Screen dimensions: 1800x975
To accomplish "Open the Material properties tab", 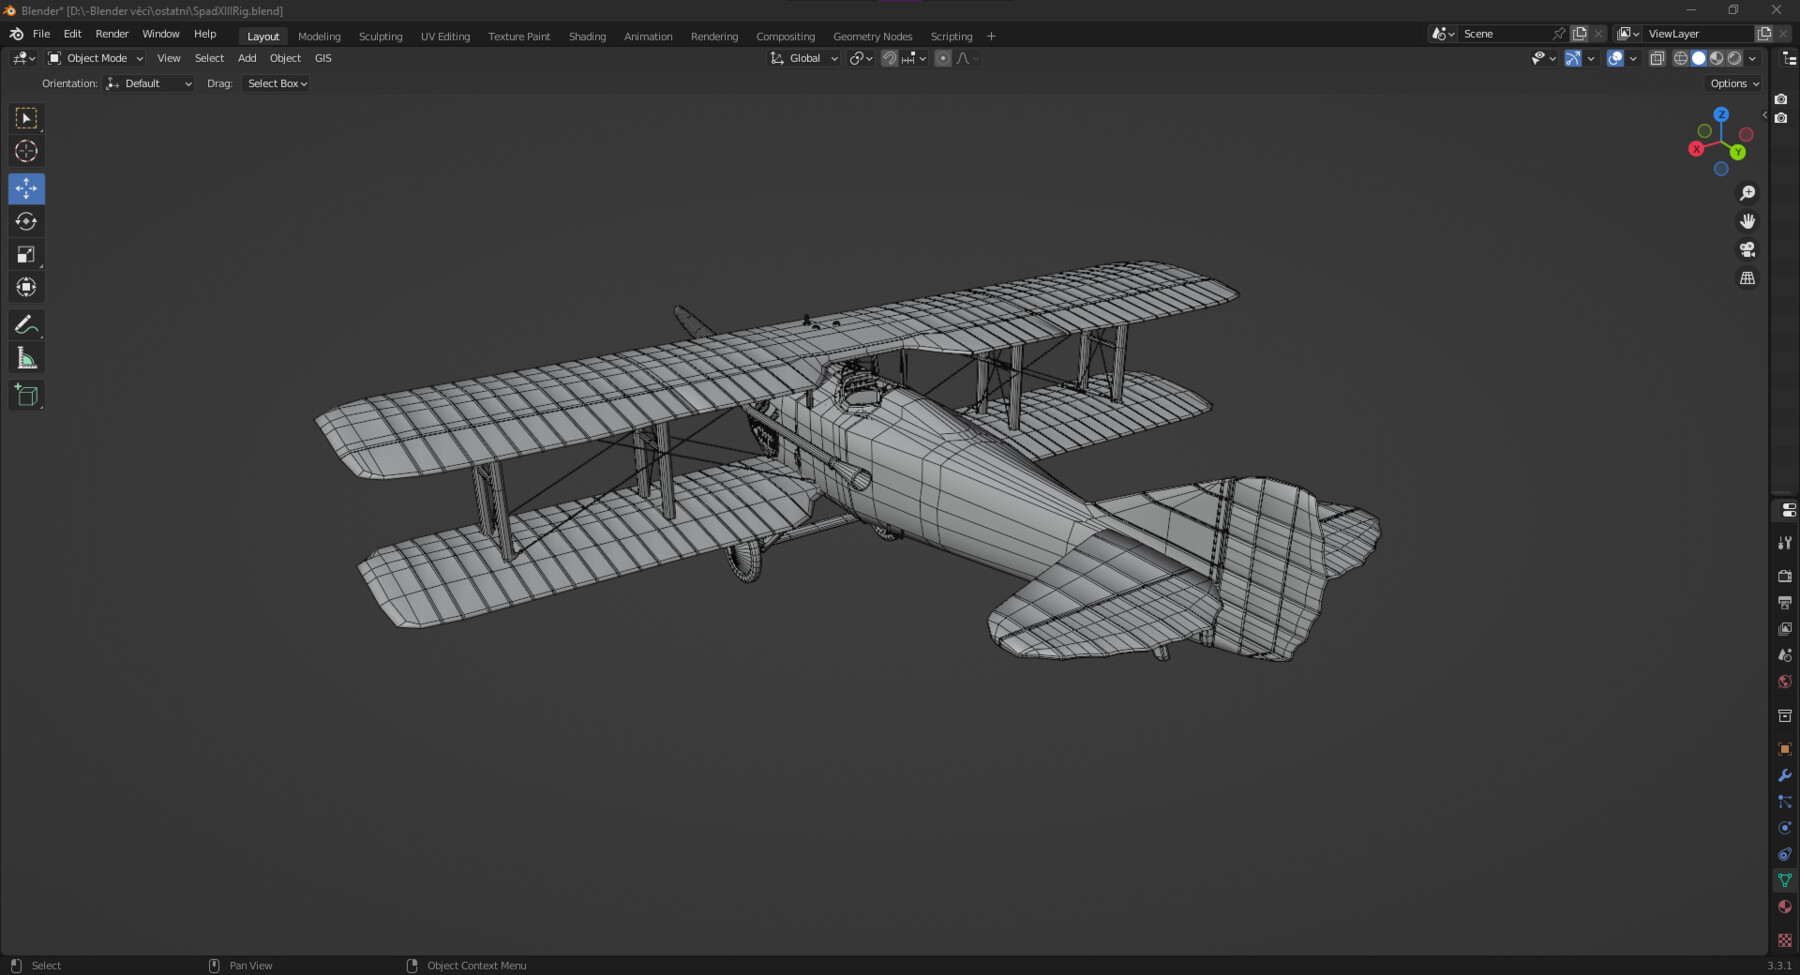I will (x=1785, y=906).
